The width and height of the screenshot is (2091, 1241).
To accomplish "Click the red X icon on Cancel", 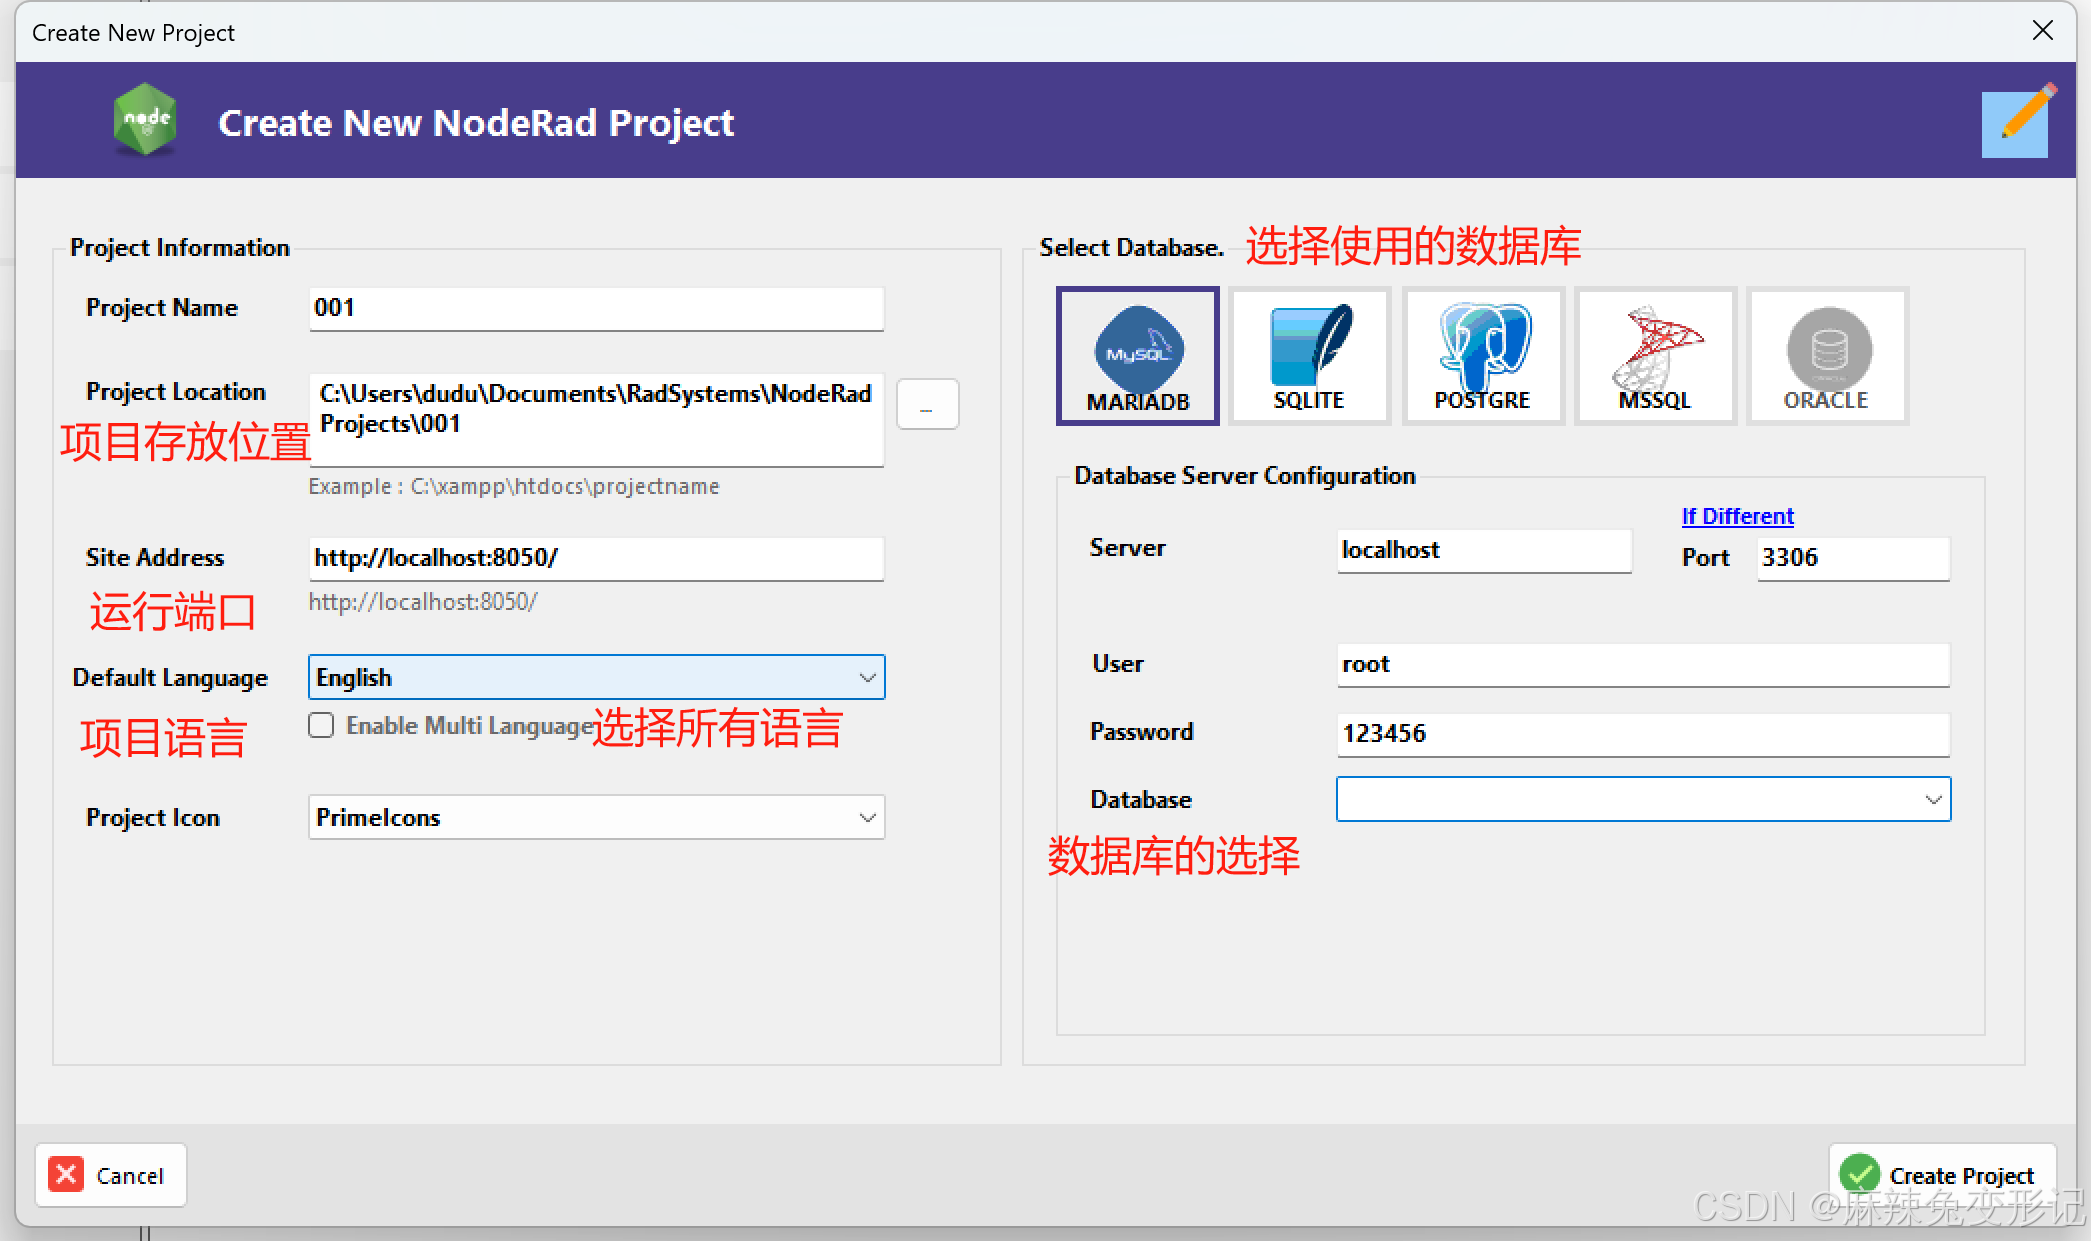I will tap(67, 1174).
